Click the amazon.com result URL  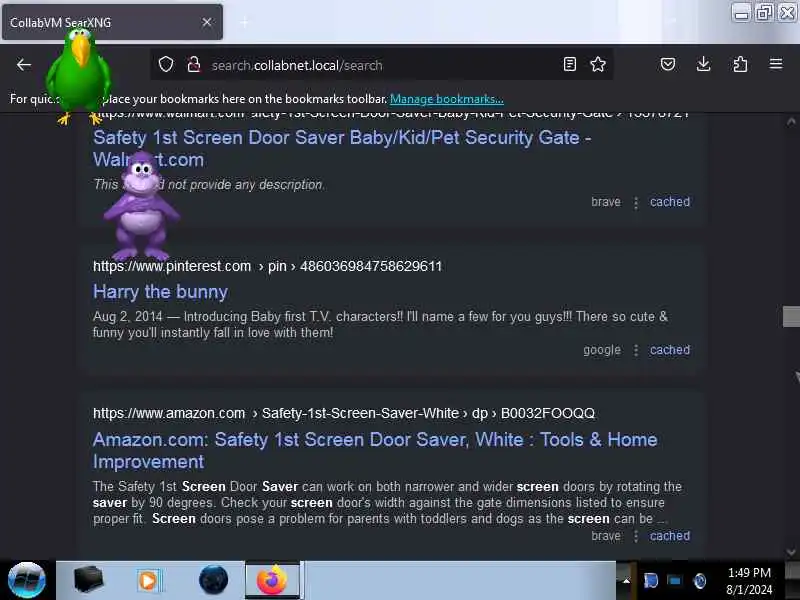tap(344, 413)
